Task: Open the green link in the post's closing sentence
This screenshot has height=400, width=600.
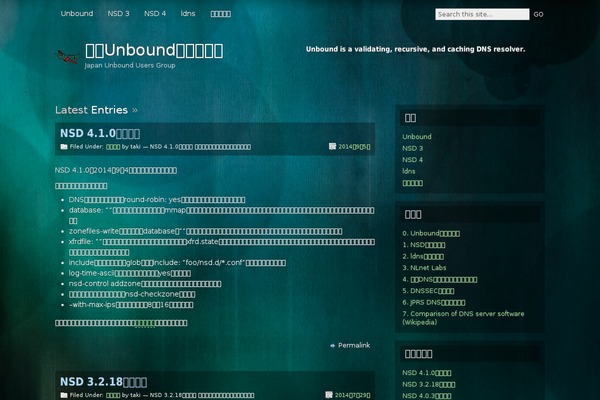Action: tap(145, 323)
